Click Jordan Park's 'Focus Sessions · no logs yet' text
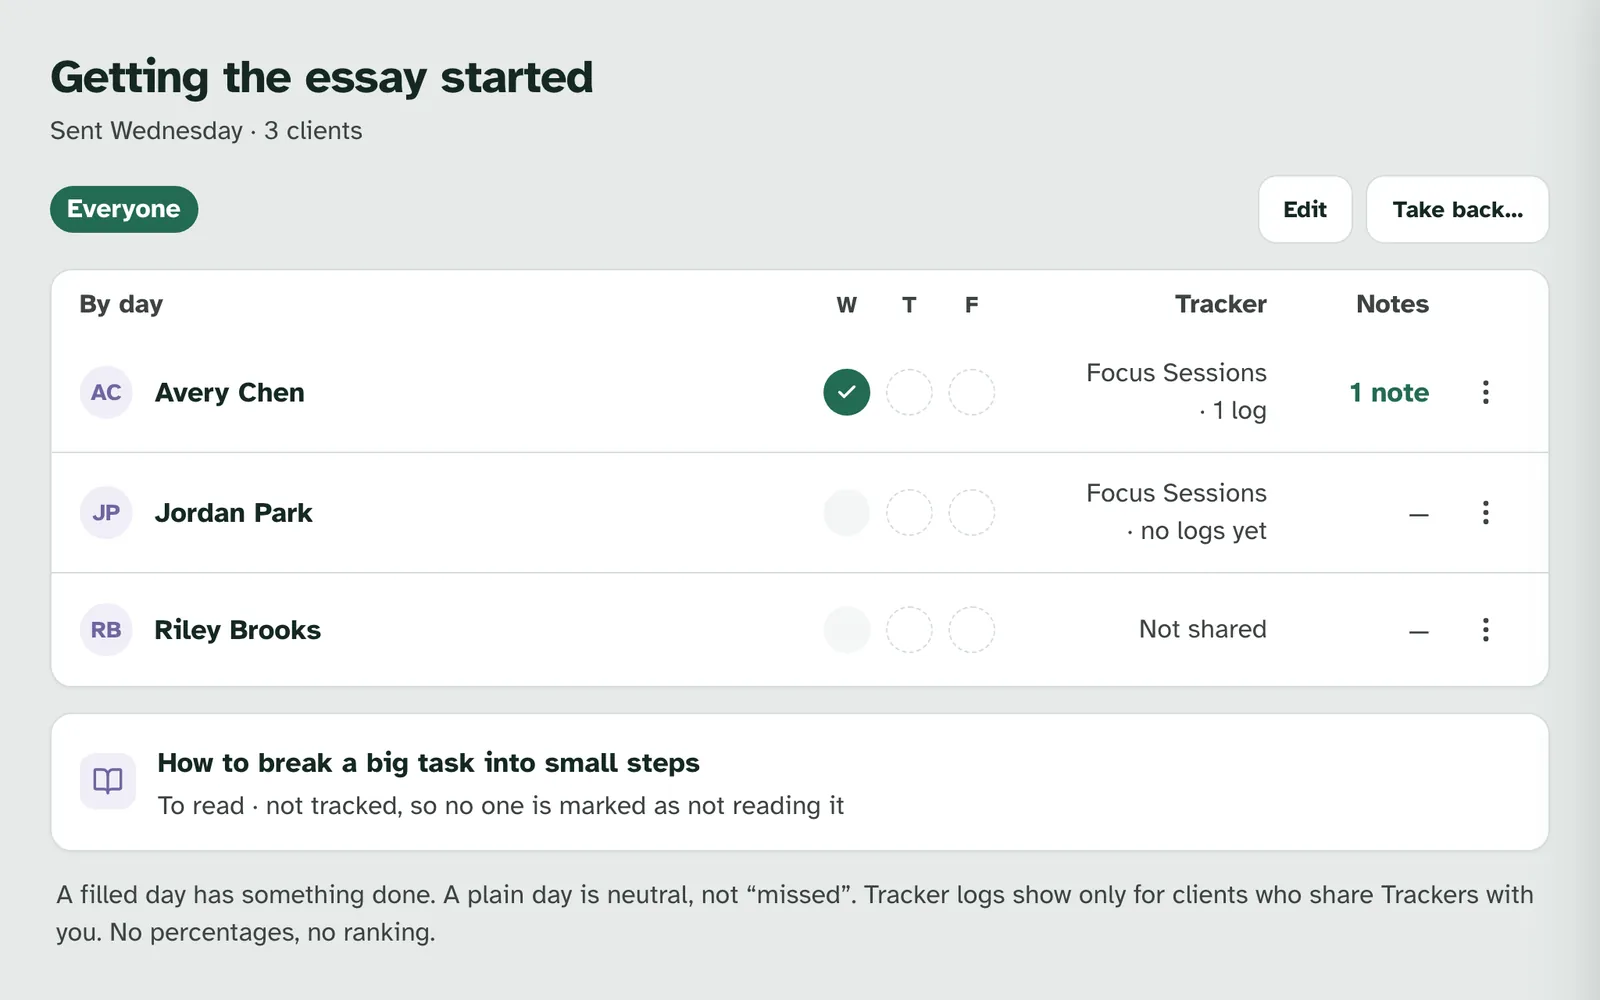1600x1000 pixels. (1177, 512)
